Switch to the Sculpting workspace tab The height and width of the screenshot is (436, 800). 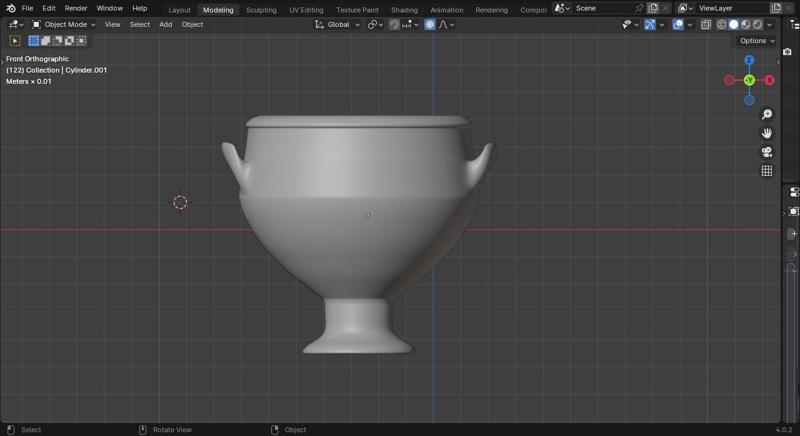point(261,10)
